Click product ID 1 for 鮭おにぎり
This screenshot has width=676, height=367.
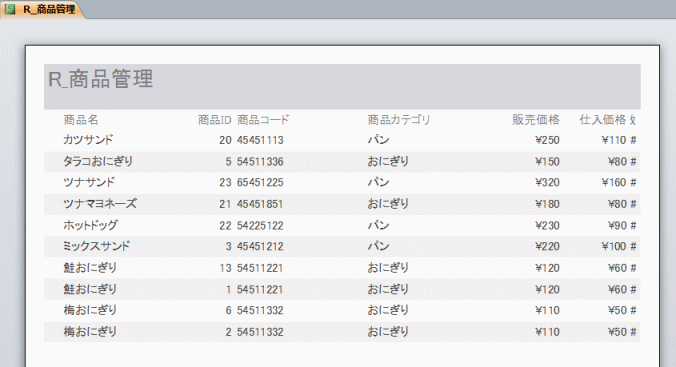pyautogui.click(x=228, y=289)
